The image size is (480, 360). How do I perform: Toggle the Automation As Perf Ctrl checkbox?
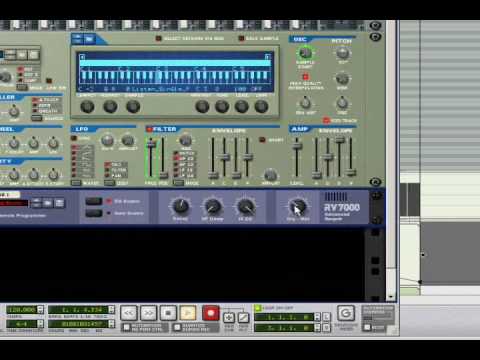click(x=126, y=327)
